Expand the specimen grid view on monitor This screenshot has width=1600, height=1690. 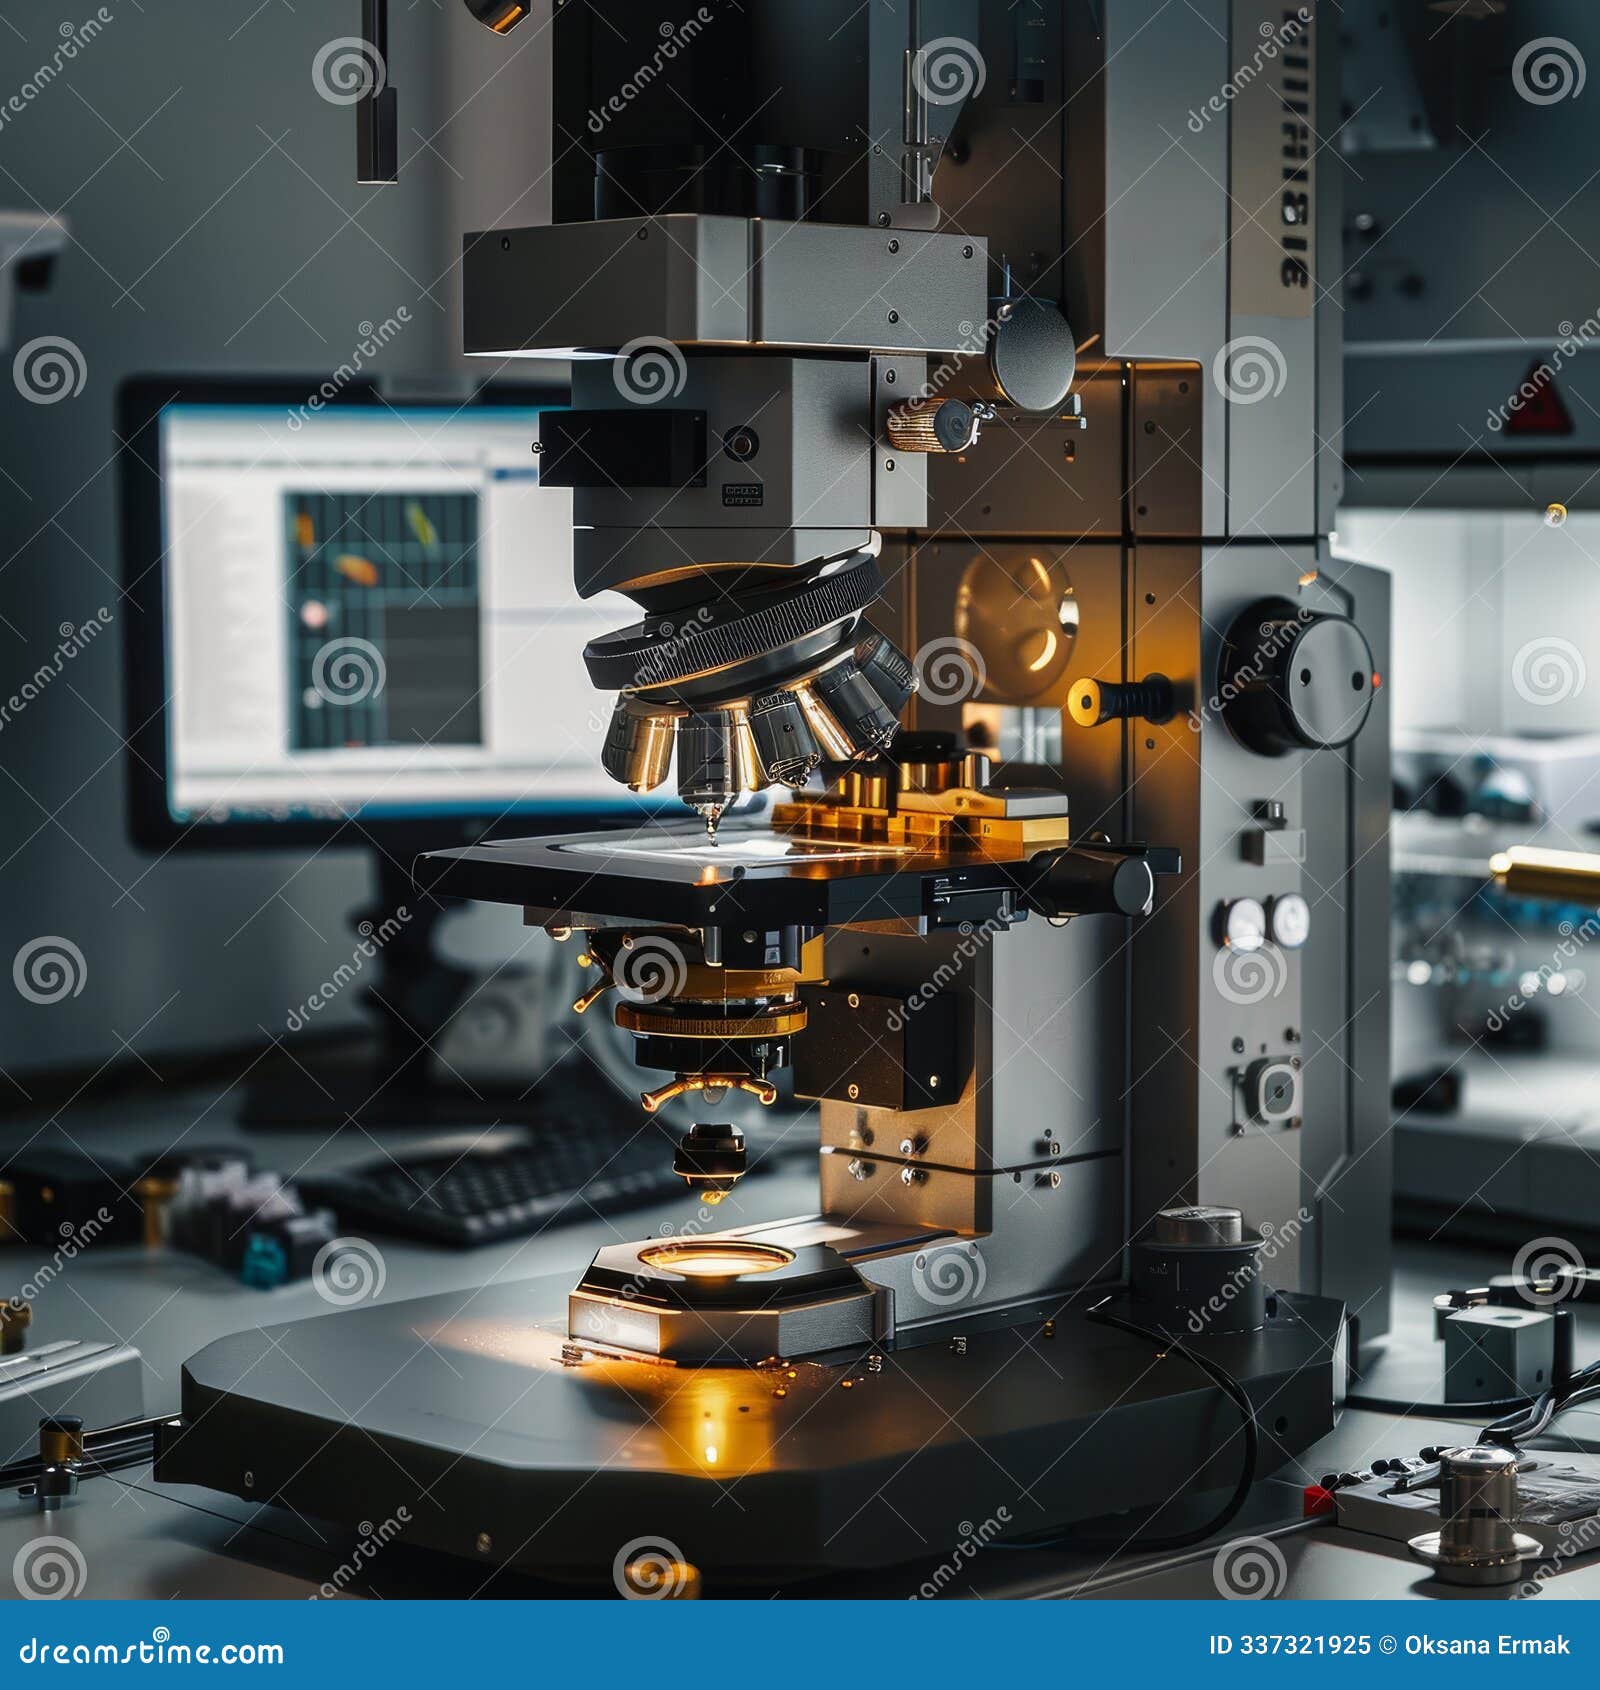tap(380, 620)
